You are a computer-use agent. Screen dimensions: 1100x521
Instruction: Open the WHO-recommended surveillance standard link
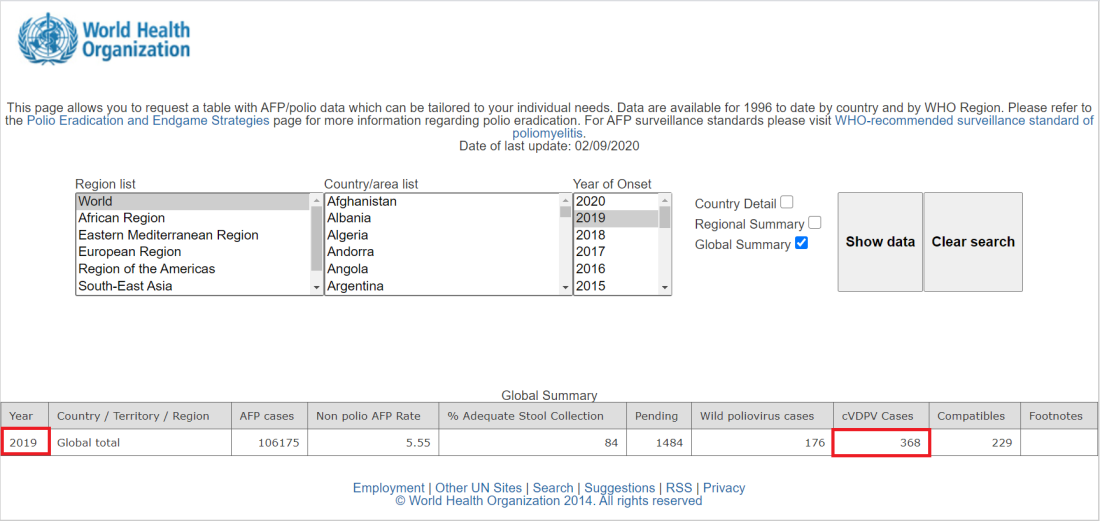point(803,126)
